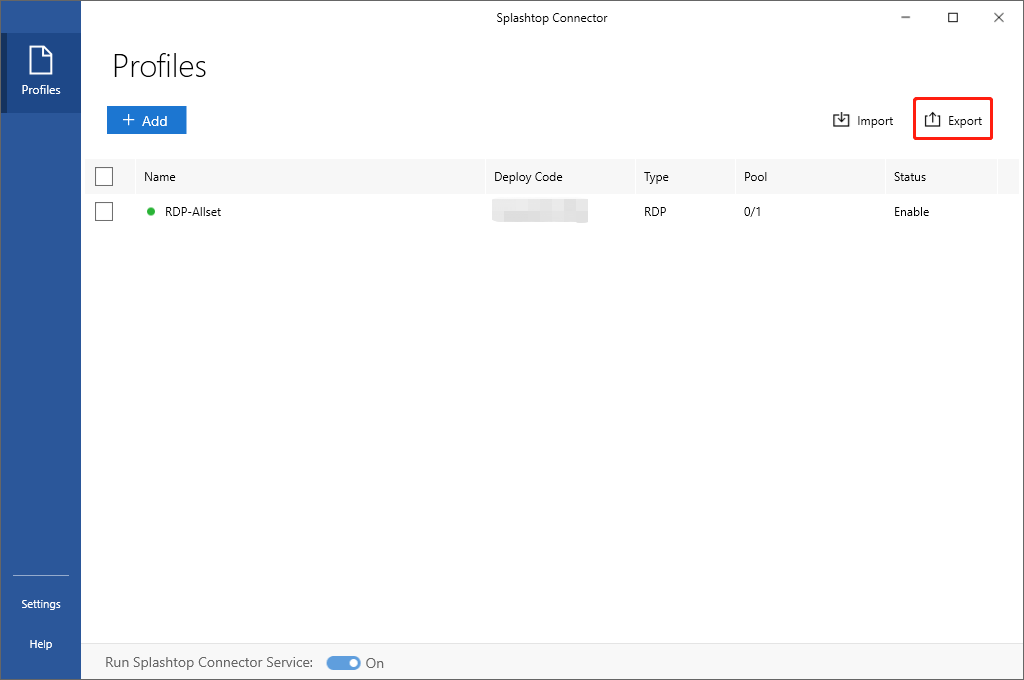
Task: Check the box for the RDP-Allset profile
Action: pos(104,212)
